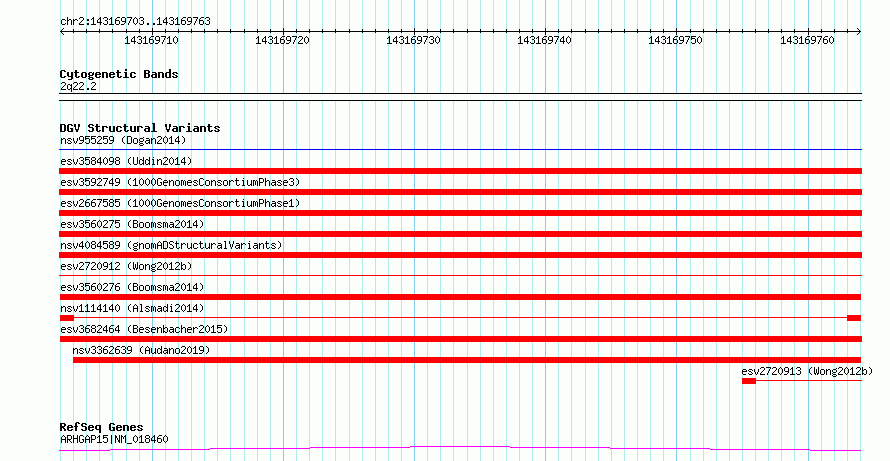Open esv3584098 (Uddin2014) variant label
The image size is (890, 461).
(x=126, y=161)
